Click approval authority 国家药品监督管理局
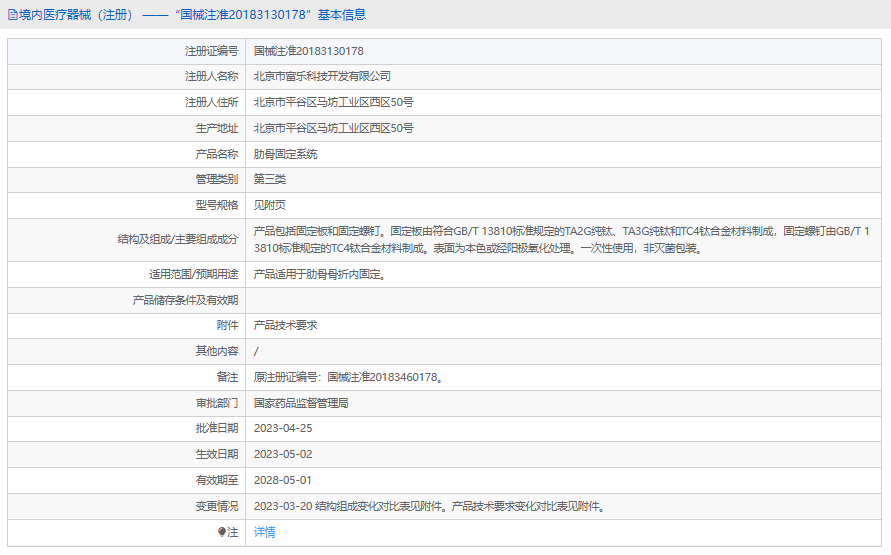Viewport: 891px width, 555px height. point(301,403)
